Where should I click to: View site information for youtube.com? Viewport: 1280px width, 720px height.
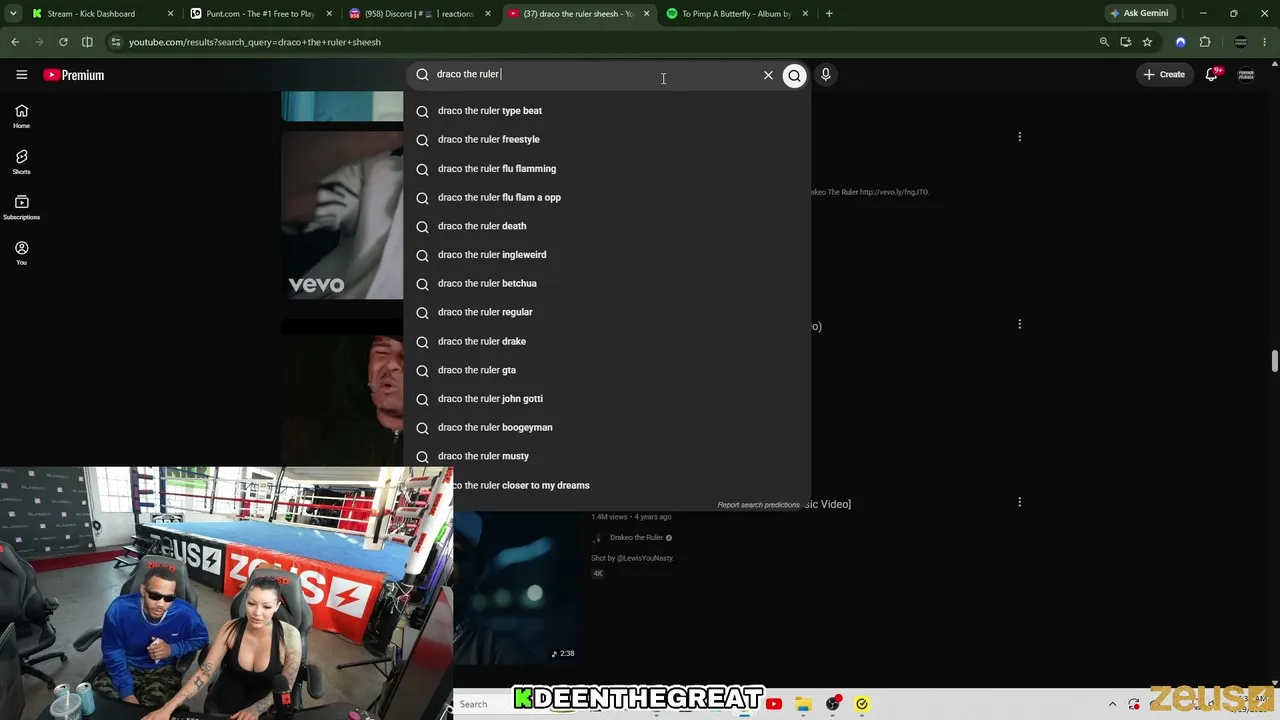pos(116,42)
